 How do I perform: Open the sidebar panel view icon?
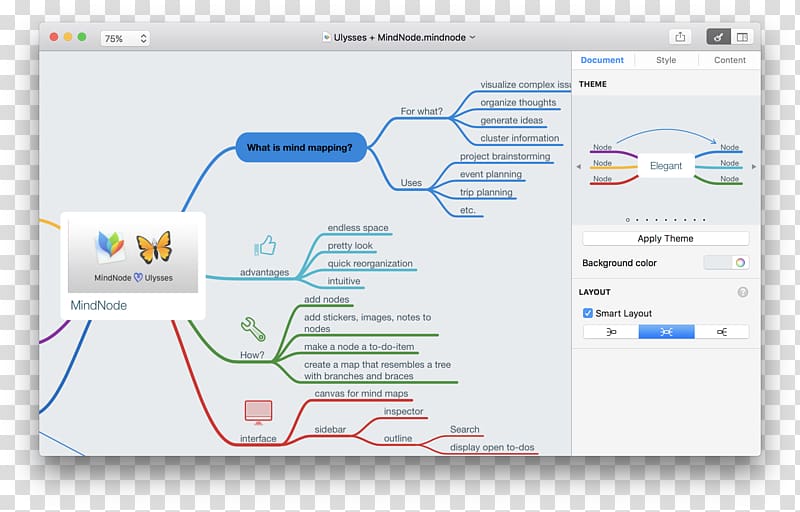[x=742, y=37]
